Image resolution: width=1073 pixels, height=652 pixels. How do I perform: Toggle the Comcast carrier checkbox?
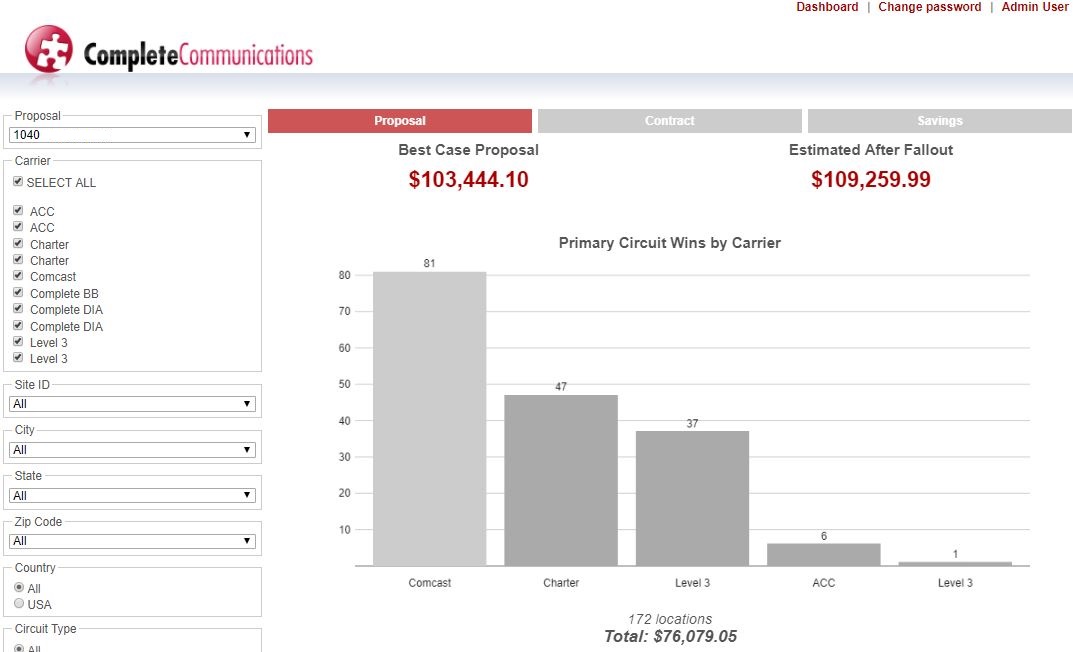18,275
